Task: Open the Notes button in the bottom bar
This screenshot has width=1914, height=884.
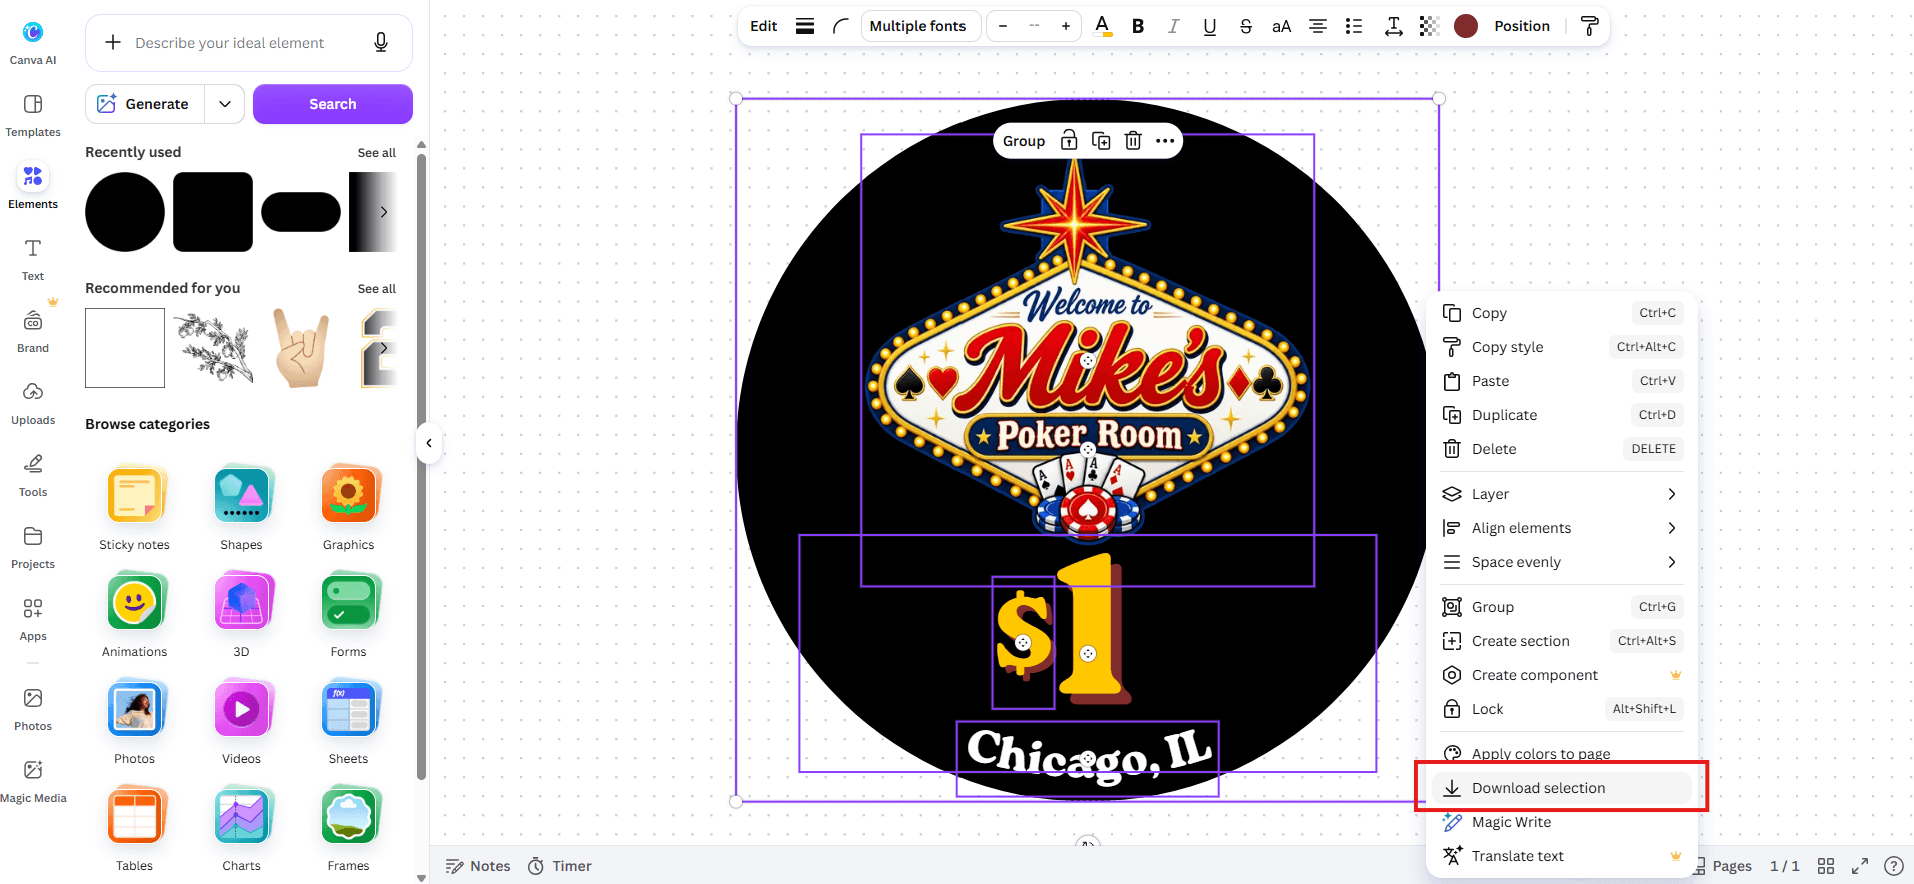Action: point(478,866)
